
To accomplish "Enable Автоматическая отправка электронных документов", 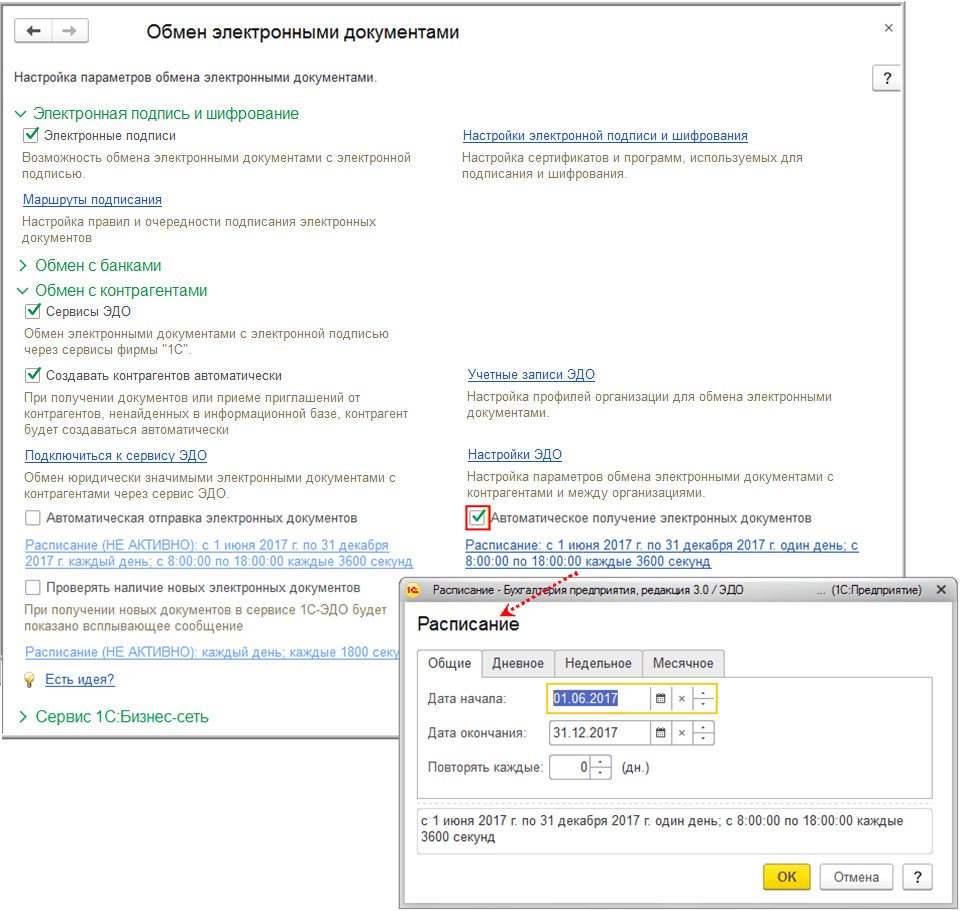I will tap(33, 518).
